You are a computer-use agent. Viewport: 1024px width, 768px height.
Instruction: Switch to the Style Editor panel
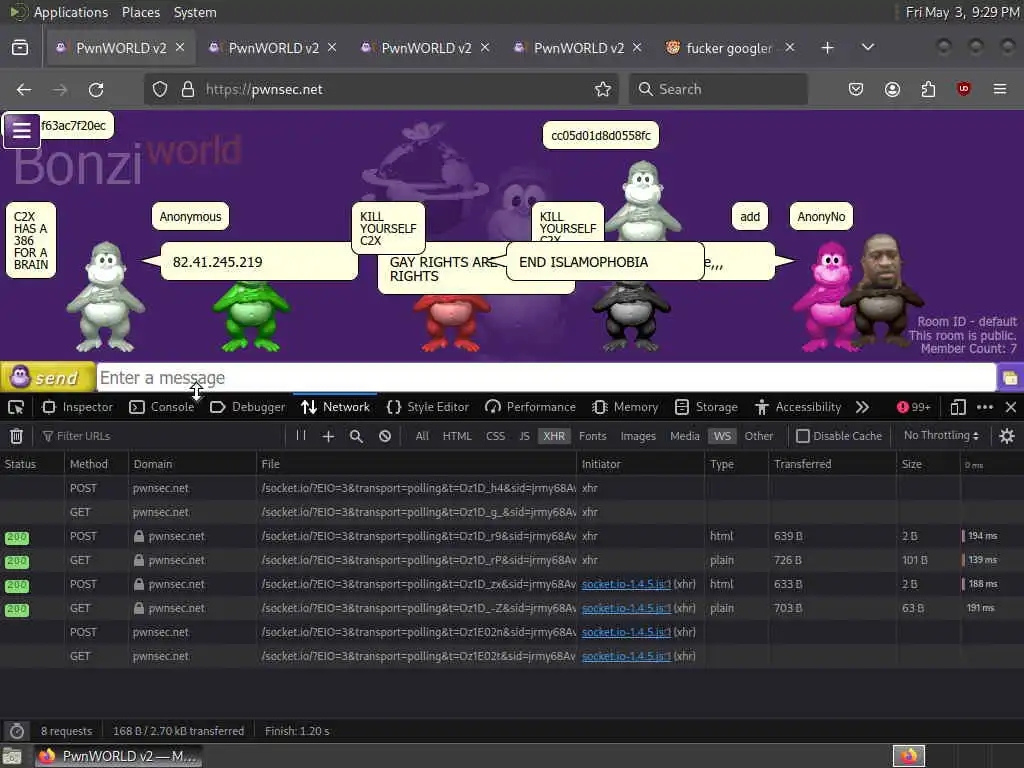click(x=428, y=408)
